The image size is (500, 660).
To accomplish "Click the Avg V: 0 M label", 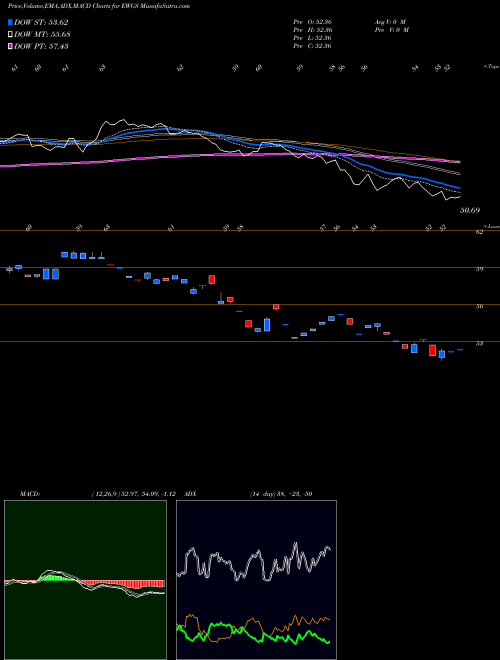I will coord(389,22).
